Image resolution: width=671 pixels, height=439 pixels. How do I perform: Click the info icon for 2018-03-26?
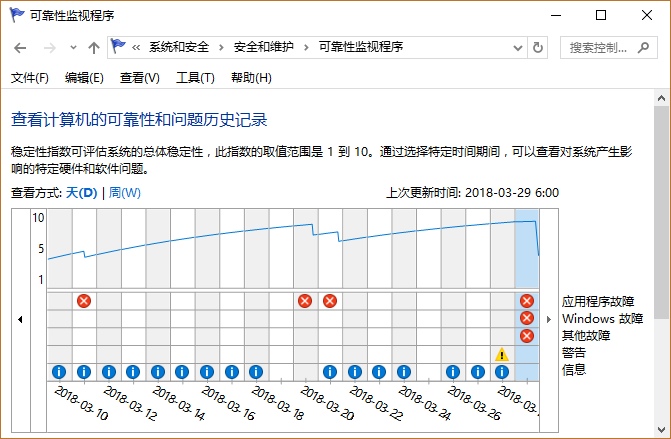tap(453, 372)
